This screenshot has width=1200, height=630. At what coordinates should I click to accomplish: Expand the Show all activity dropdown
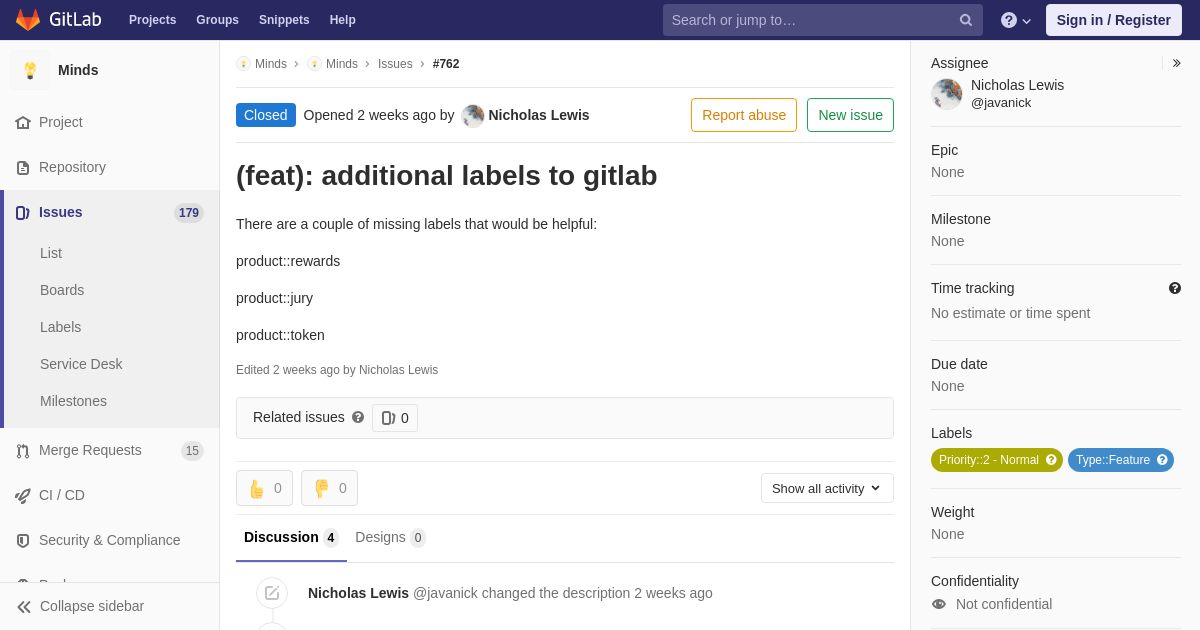(827, 488)
